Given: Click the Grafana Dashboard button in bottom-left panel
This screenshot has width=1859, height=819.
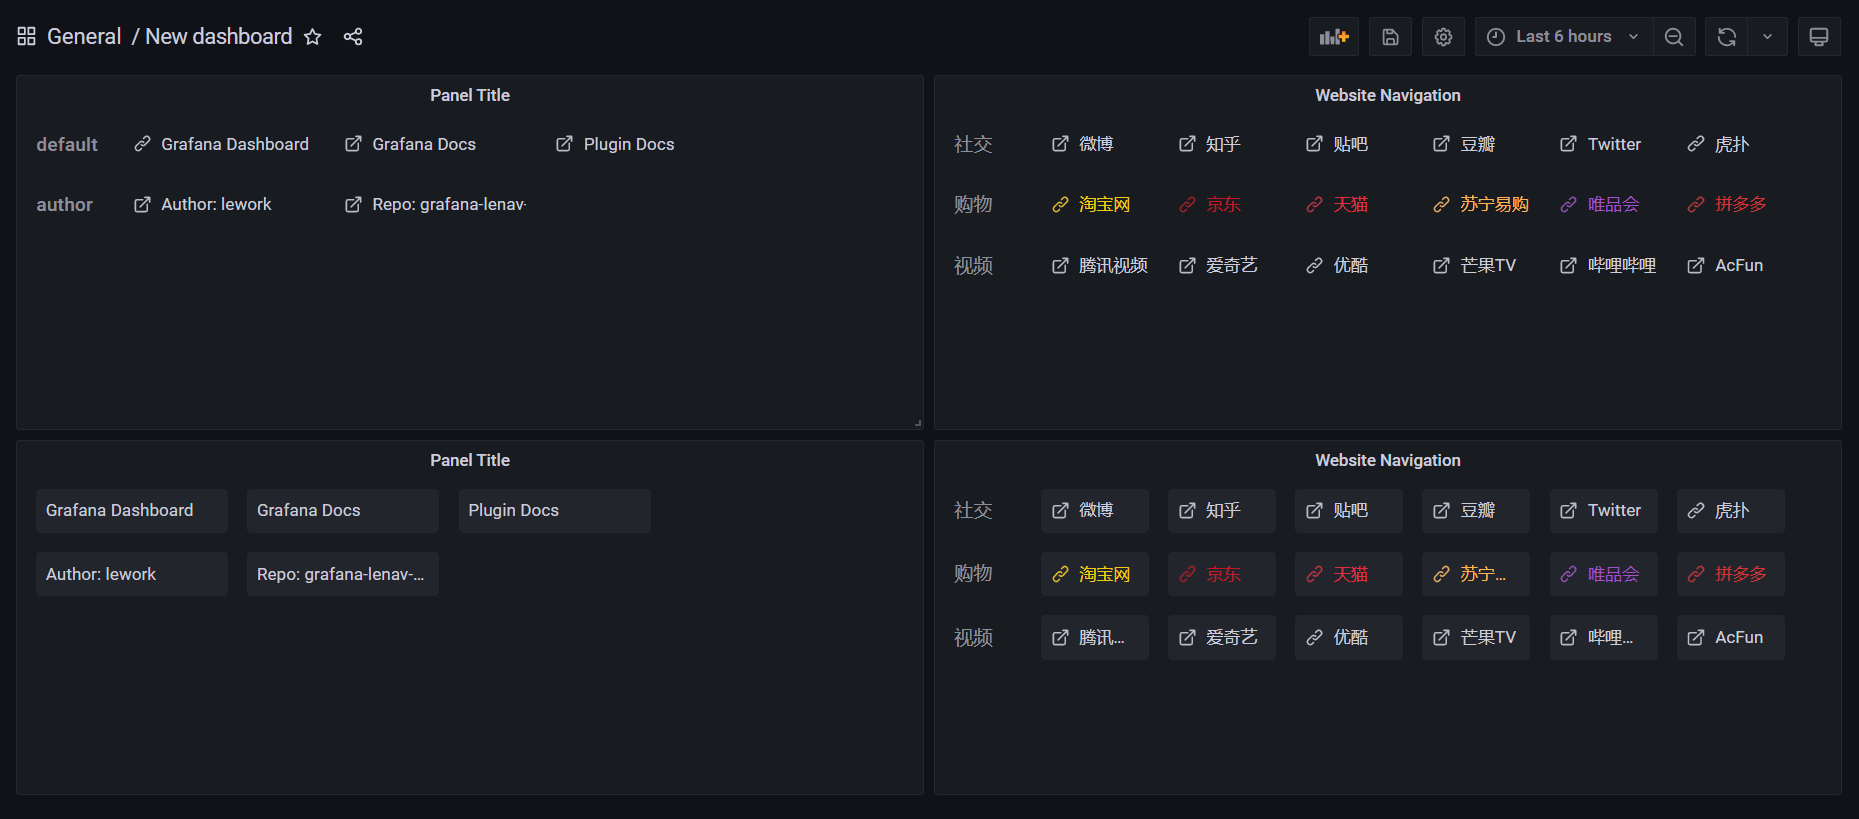Looking at the screenshot, I should 132,510.
